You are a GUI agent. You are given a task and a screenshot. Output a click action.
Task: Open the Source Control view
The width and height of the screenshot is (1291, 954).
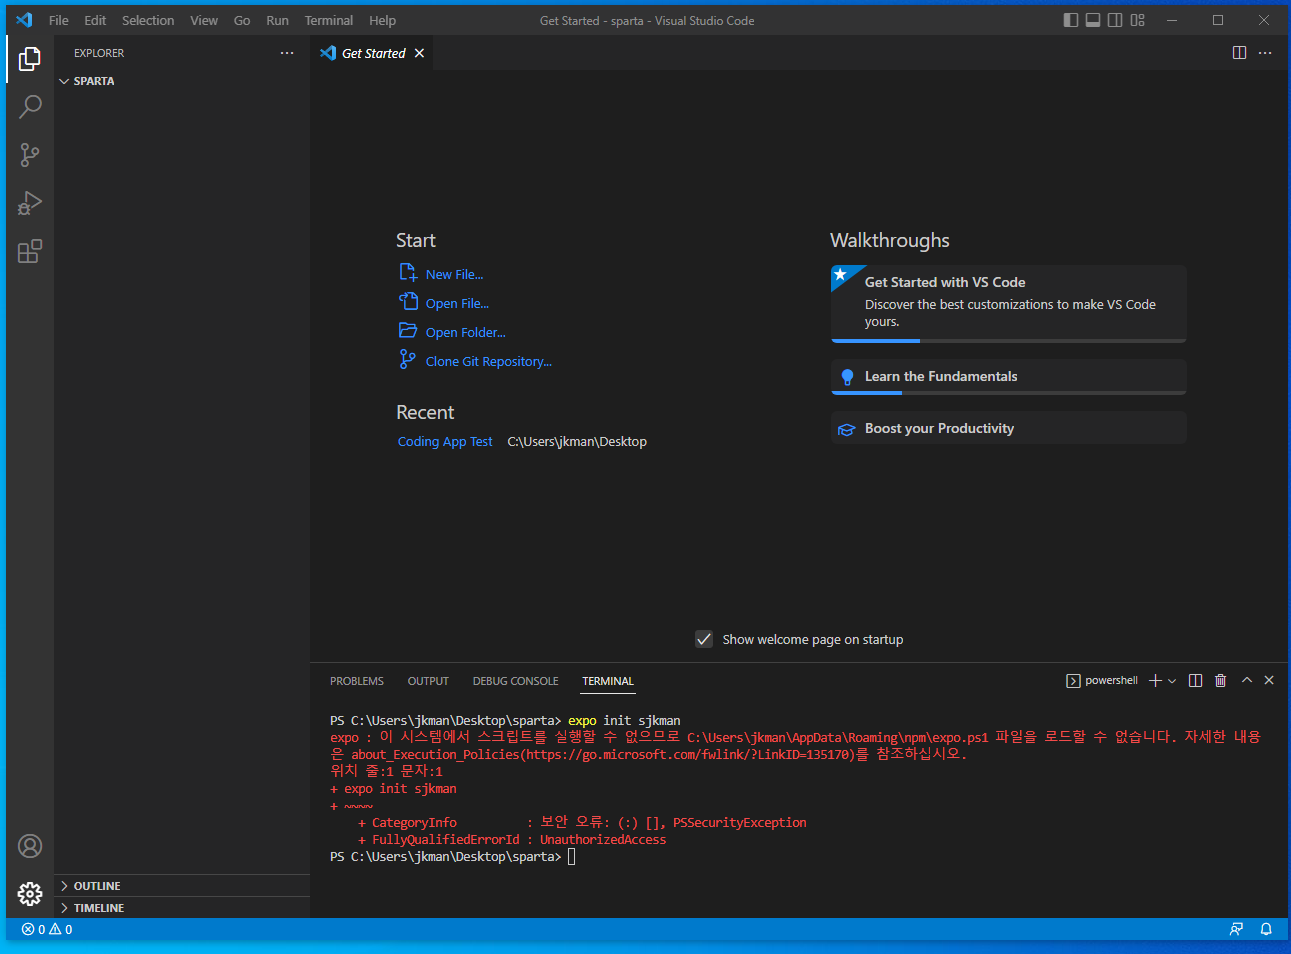[30, 155]
